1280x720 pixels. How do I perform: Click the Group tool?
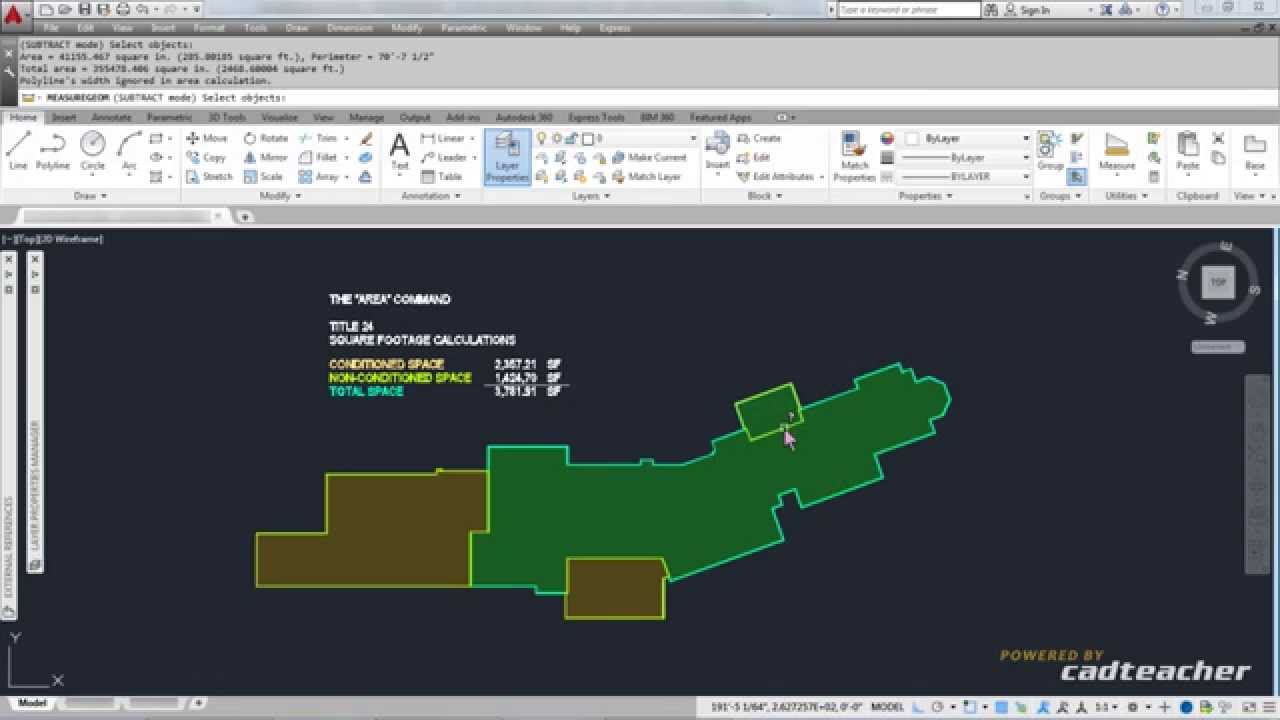[x=1050, y=150]
